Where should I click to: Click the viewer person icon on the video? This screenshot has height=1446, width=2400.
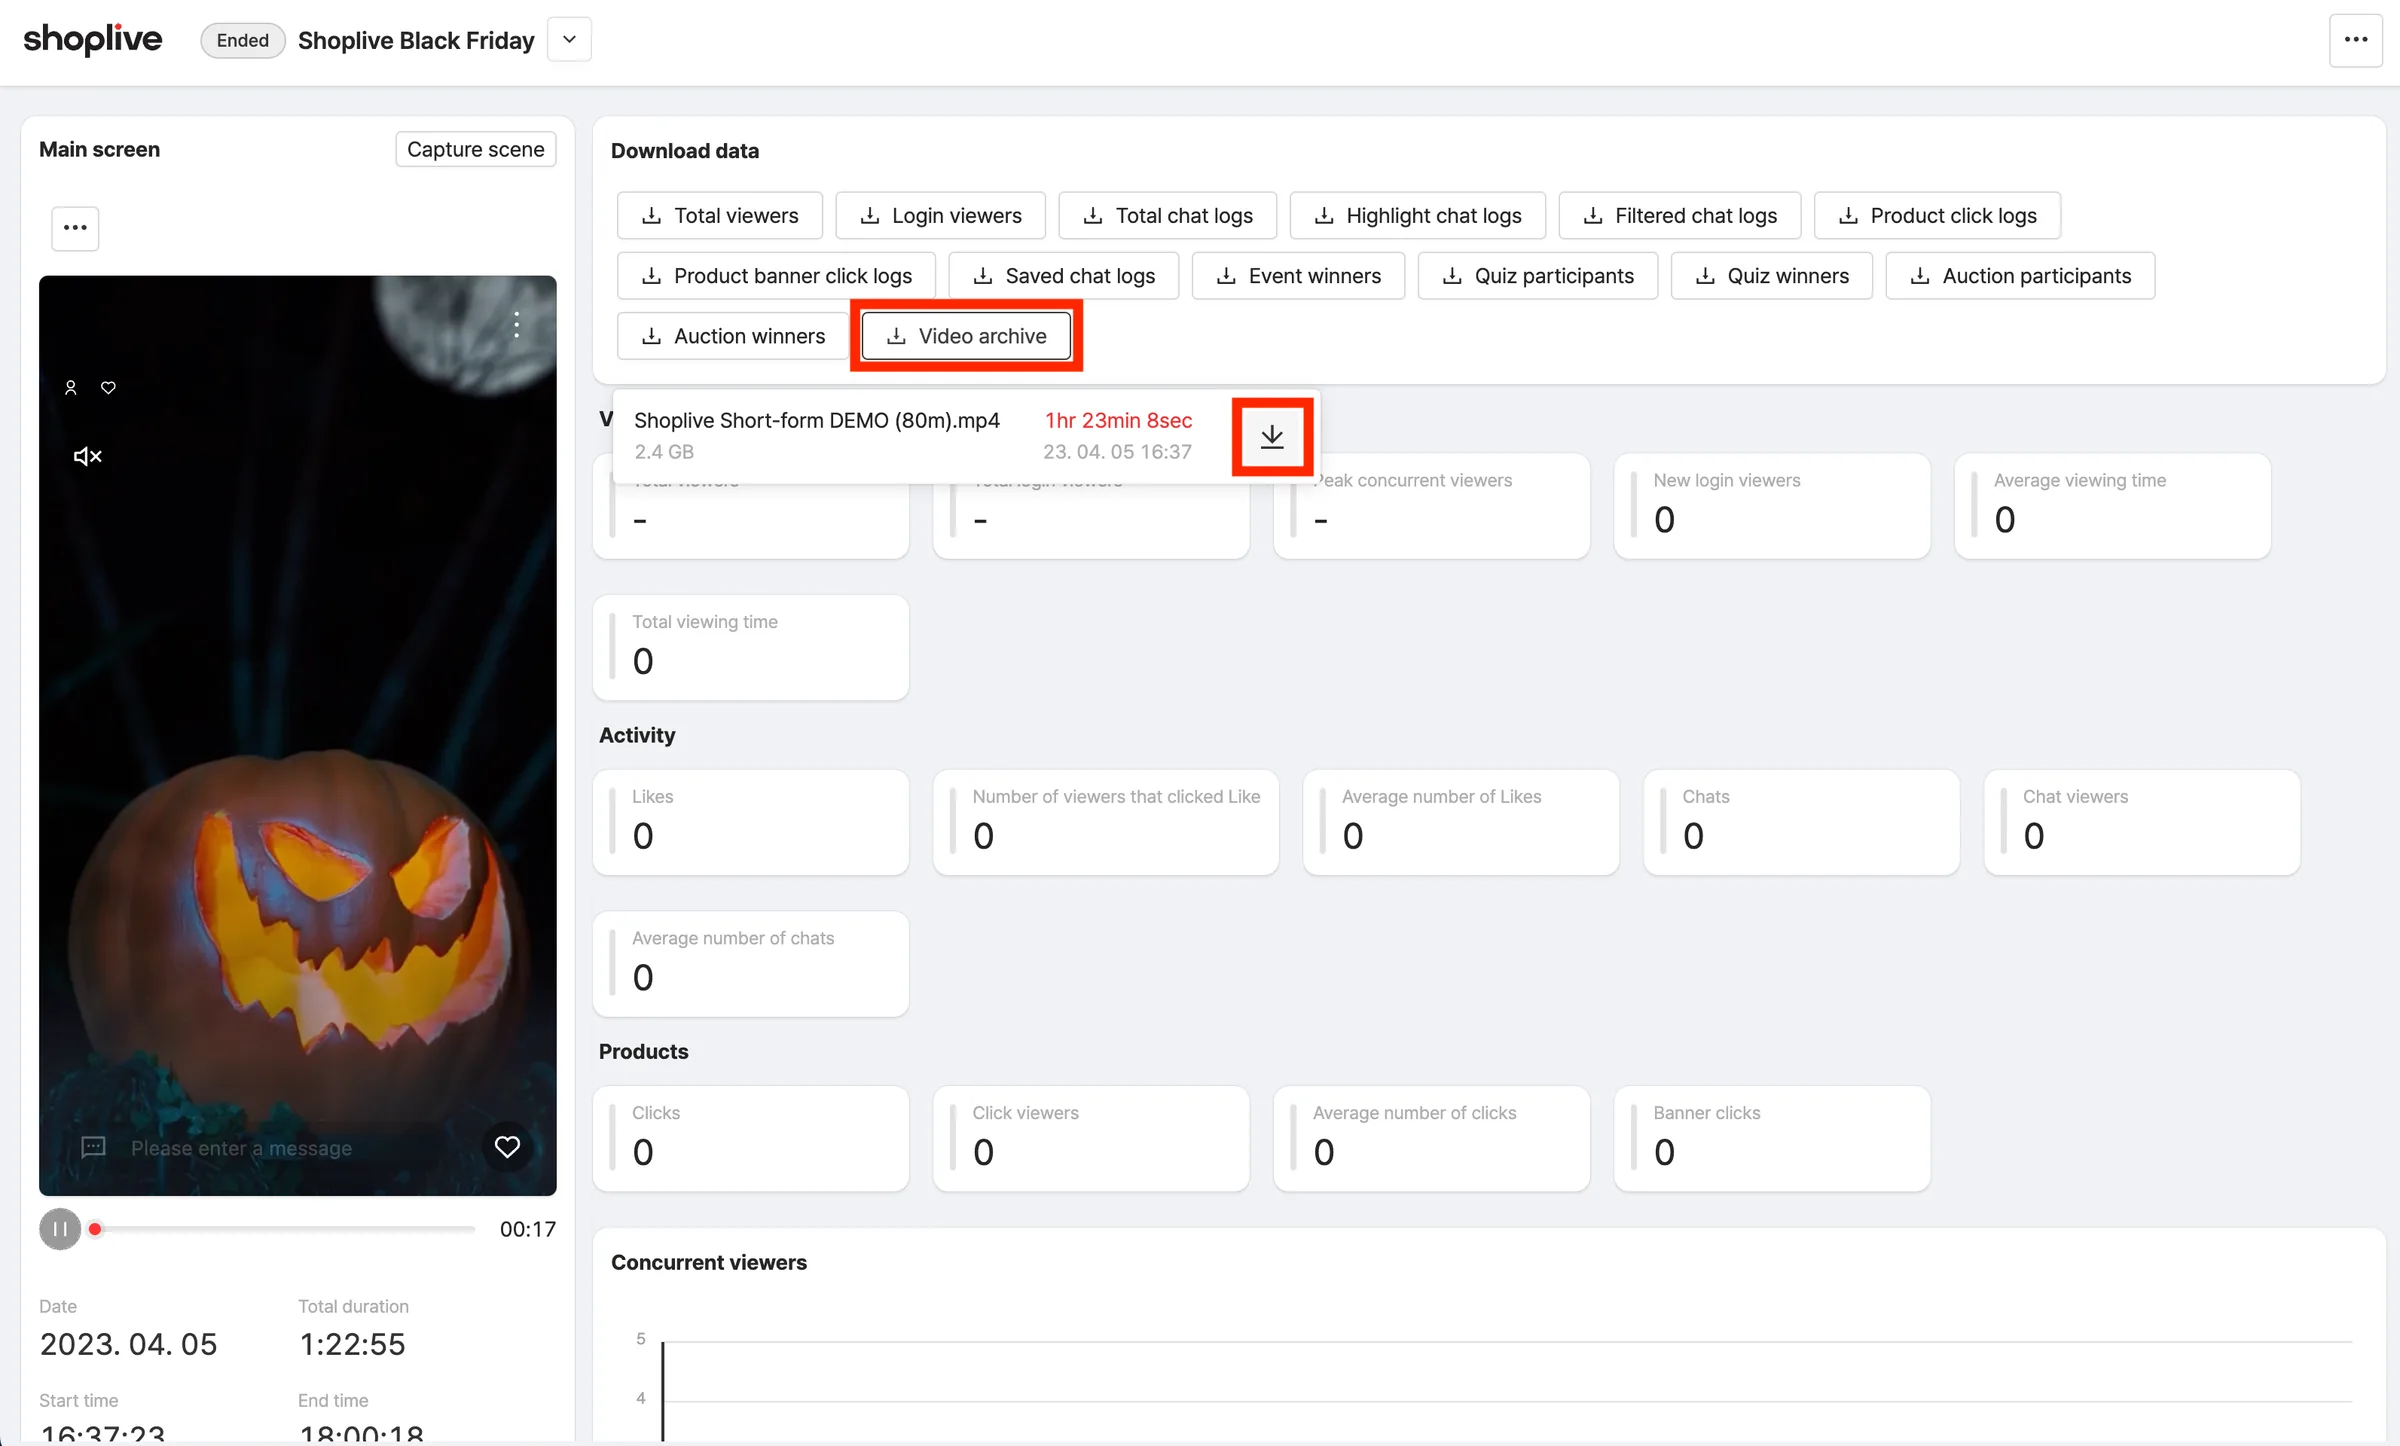coord(71,388)
